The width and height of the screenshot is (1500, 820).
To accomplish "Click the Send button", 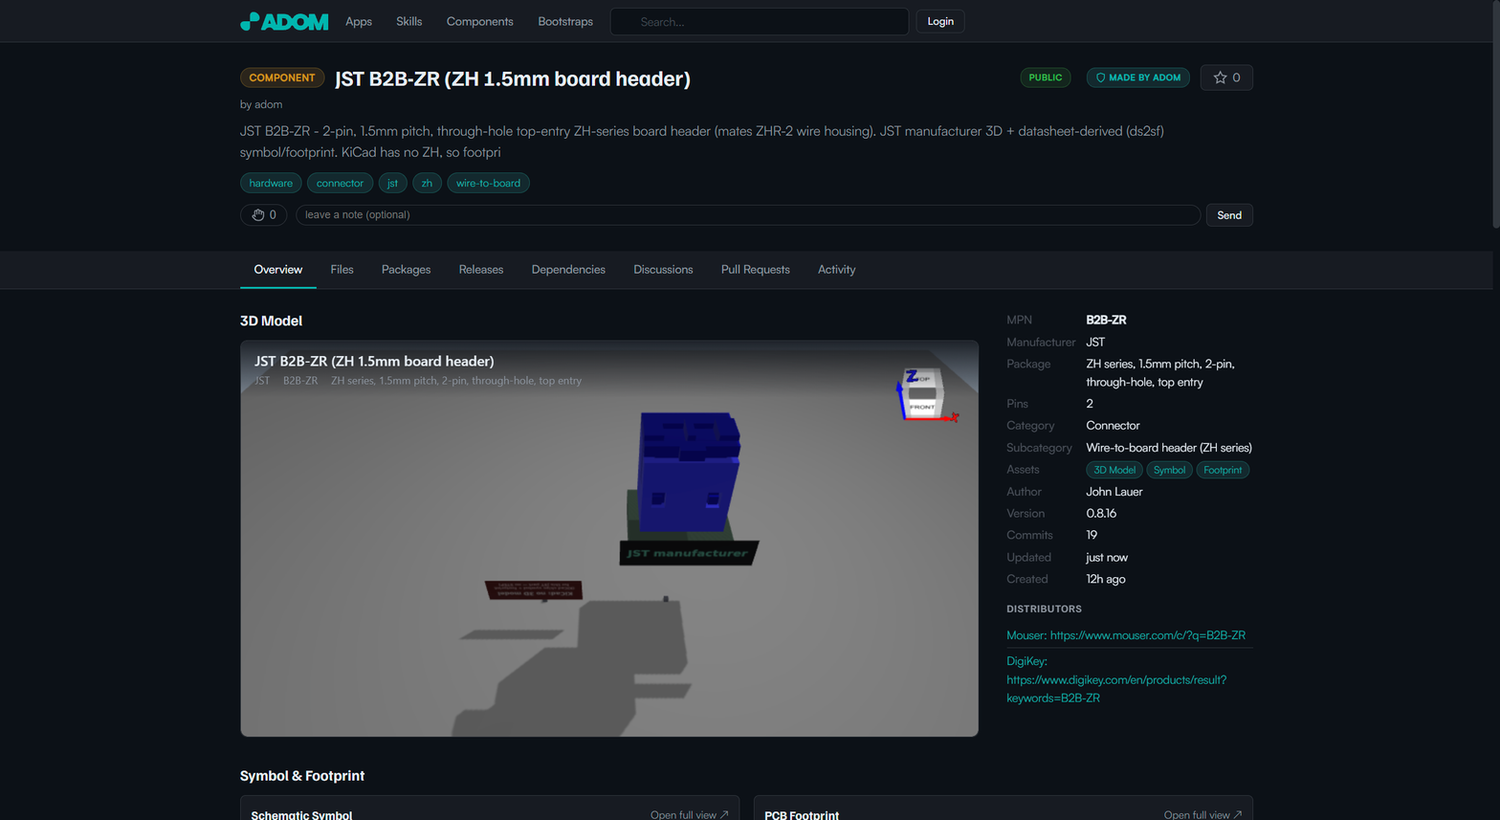I will [1229, 215].
